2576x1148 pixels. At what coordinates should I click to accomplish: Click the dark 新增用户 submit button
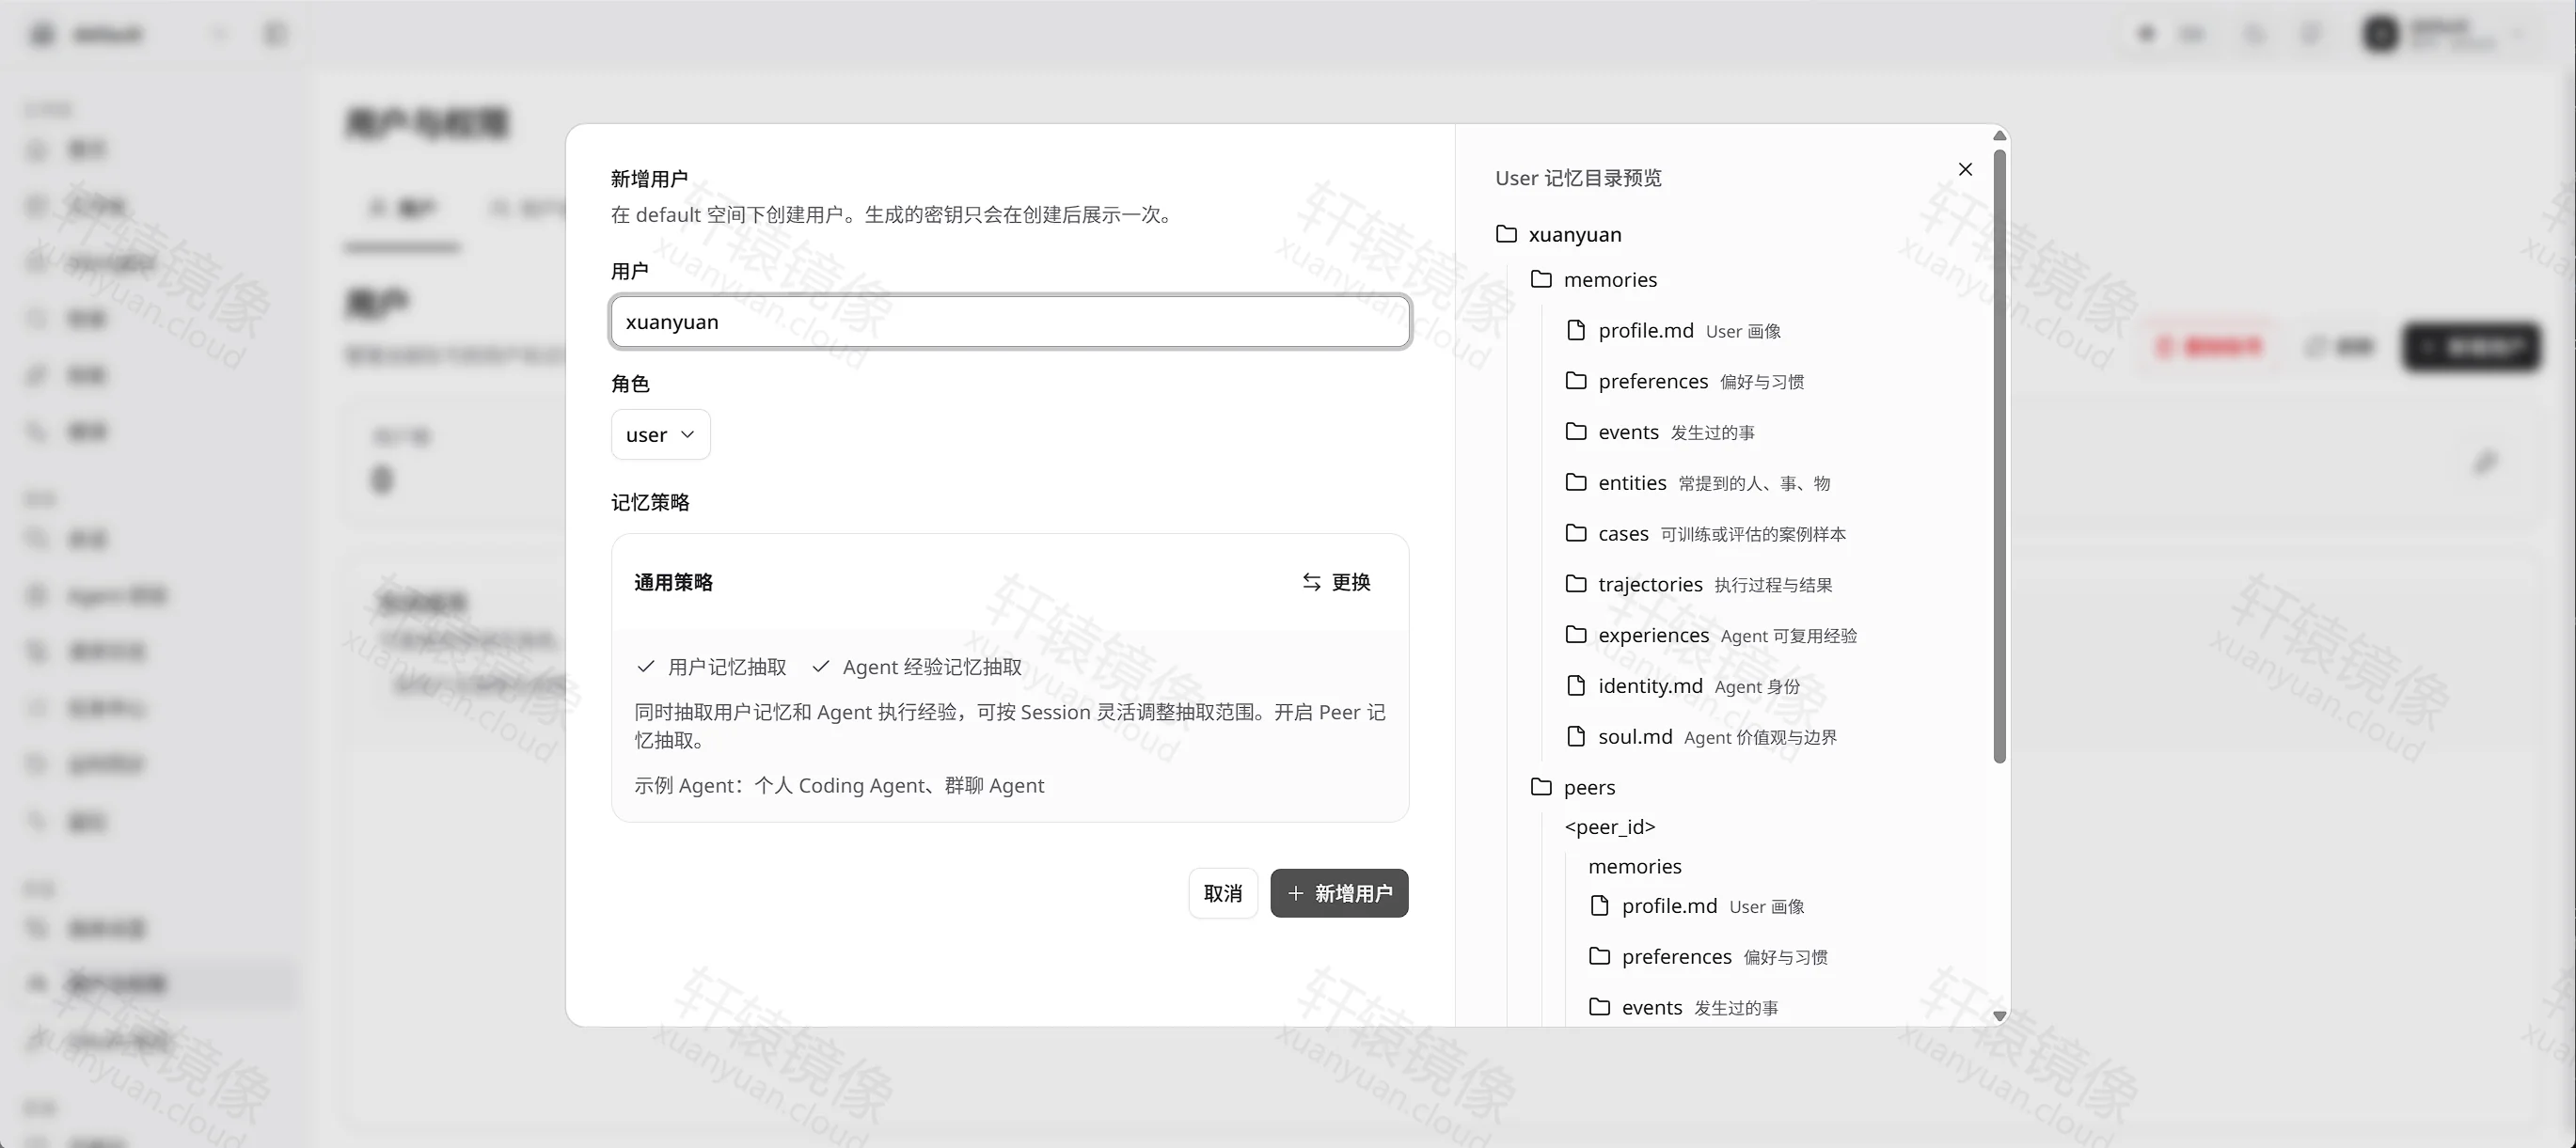point(1339,893)
